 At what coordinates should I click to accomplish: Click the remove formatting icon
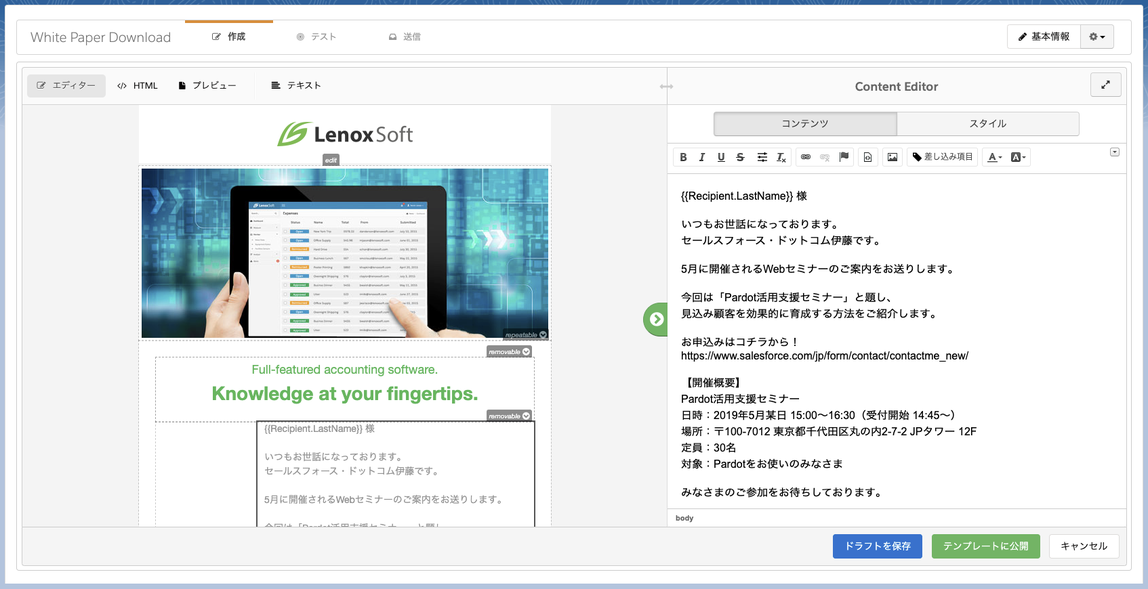pyautogui.click(x=781, y=157)
